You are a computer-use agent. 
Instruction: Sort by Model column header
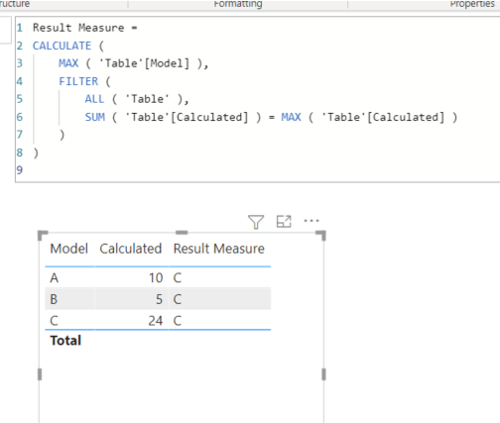(x=69, y=249)
